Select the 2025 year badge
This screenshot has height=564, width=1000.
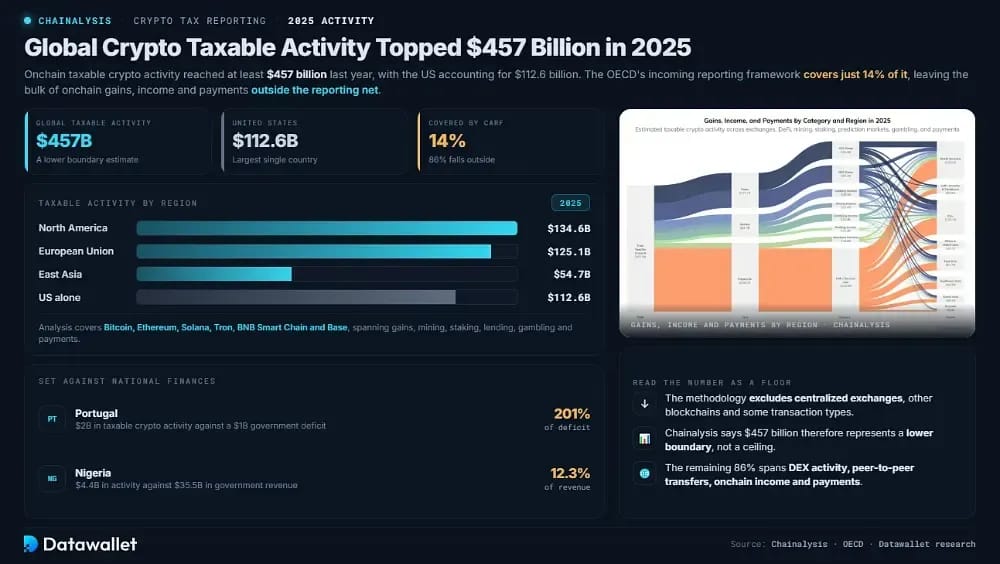[570, 203]
